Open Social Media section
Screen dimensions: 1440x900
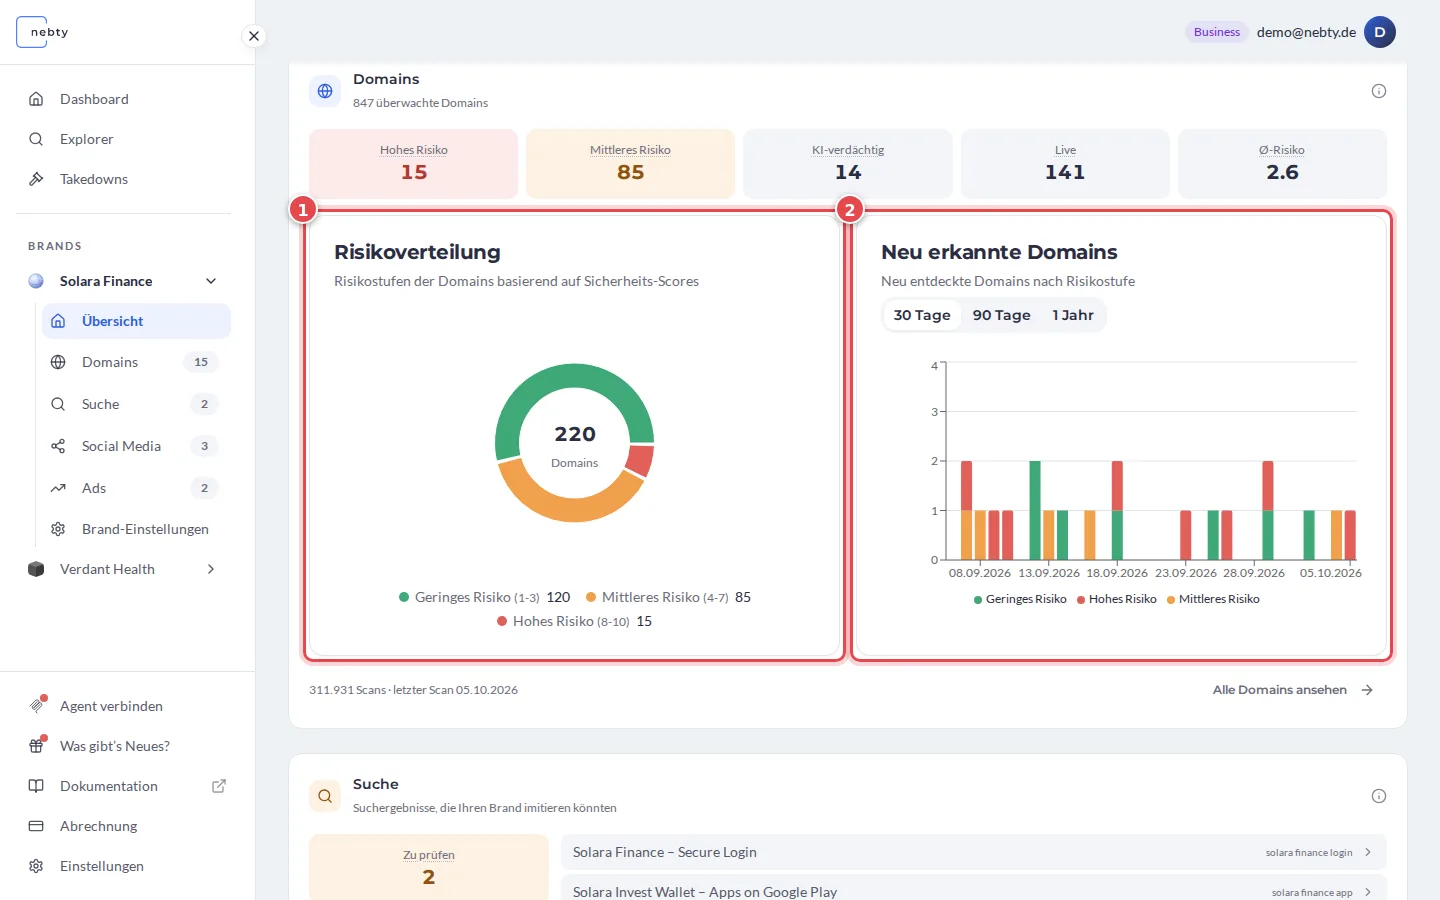tap(136, 446)
